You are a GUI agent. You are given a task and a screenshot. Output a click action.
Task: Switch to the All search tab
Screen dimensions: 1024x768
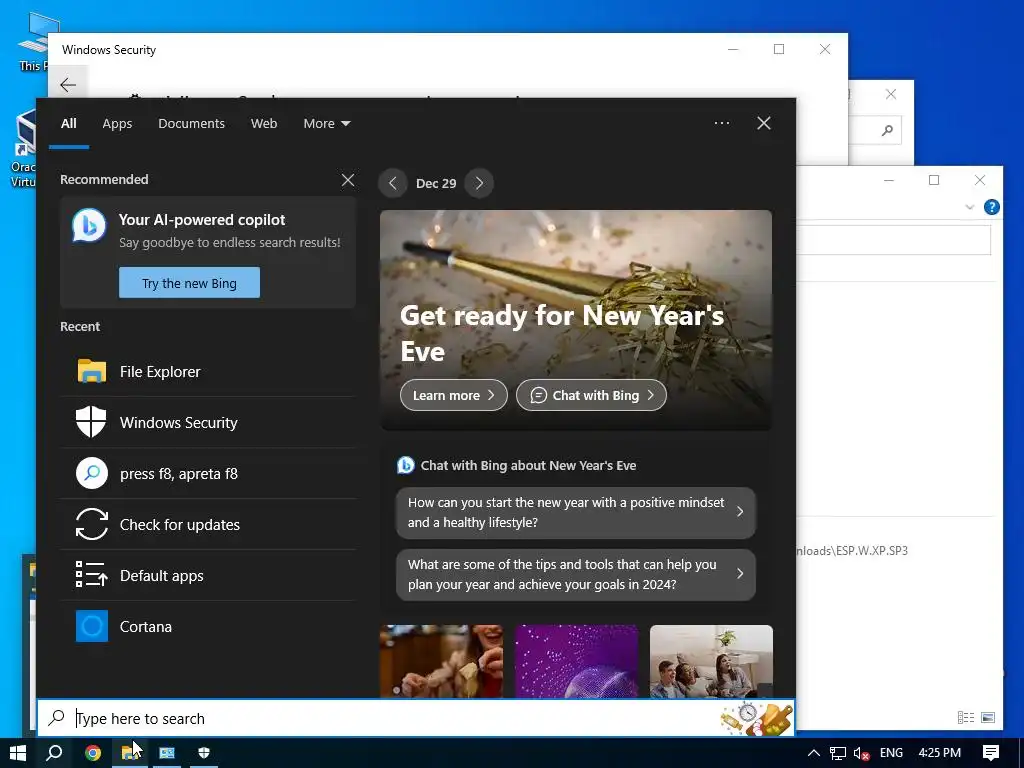point(69,123)
